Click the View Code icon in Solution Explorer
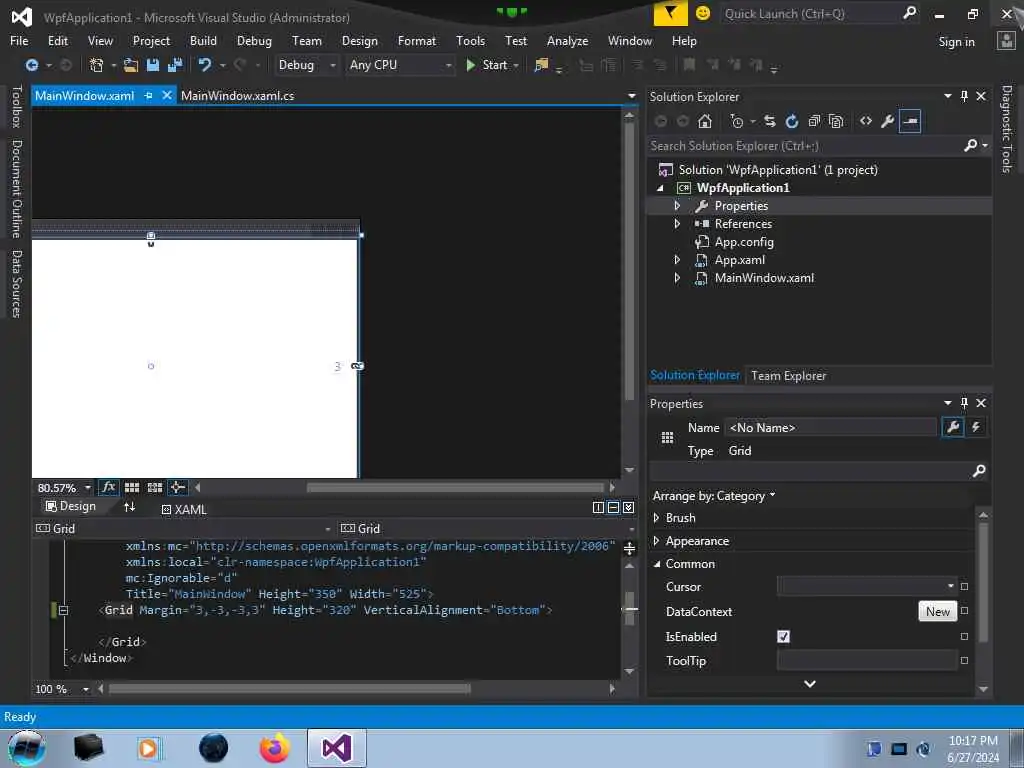Viewport: 1024px width, 768px height. pos(866,121)
